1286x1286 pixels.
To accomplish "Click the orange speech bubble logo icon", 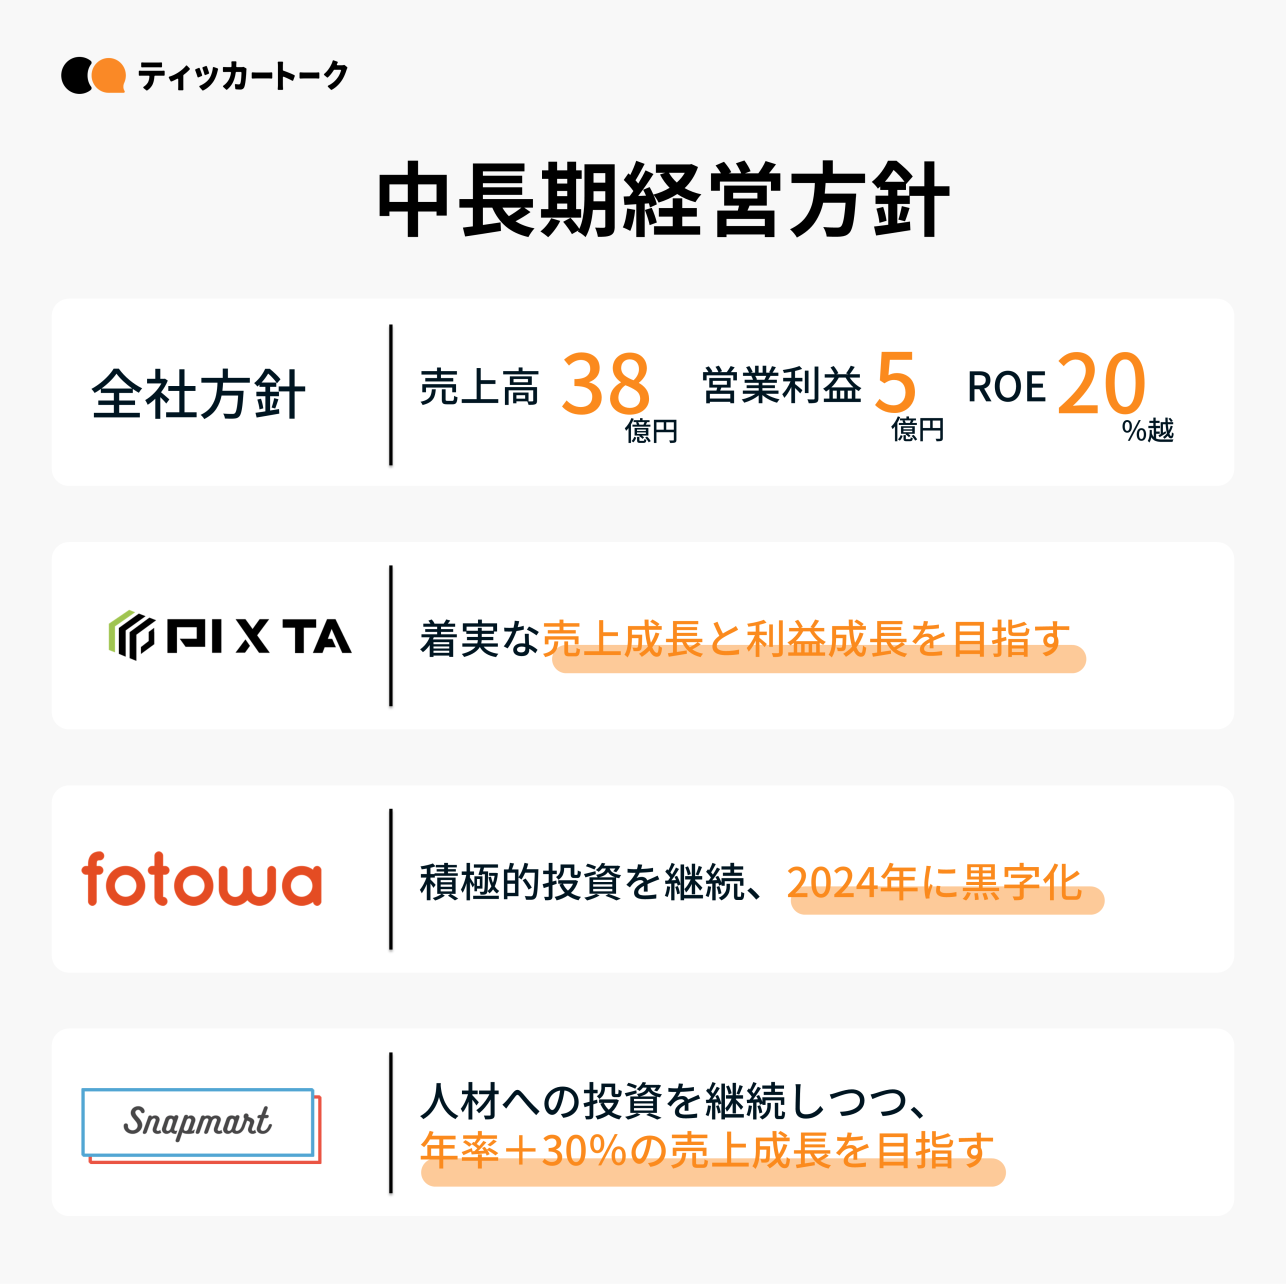I will [110, 76].
